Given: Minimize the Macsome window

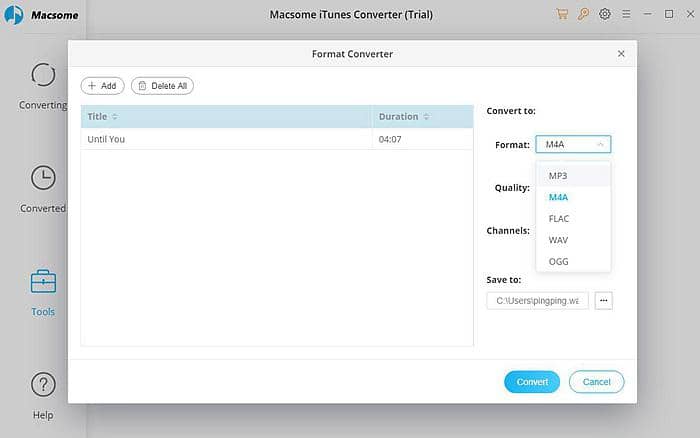Looking at the screenshot, I should point(647,14).
